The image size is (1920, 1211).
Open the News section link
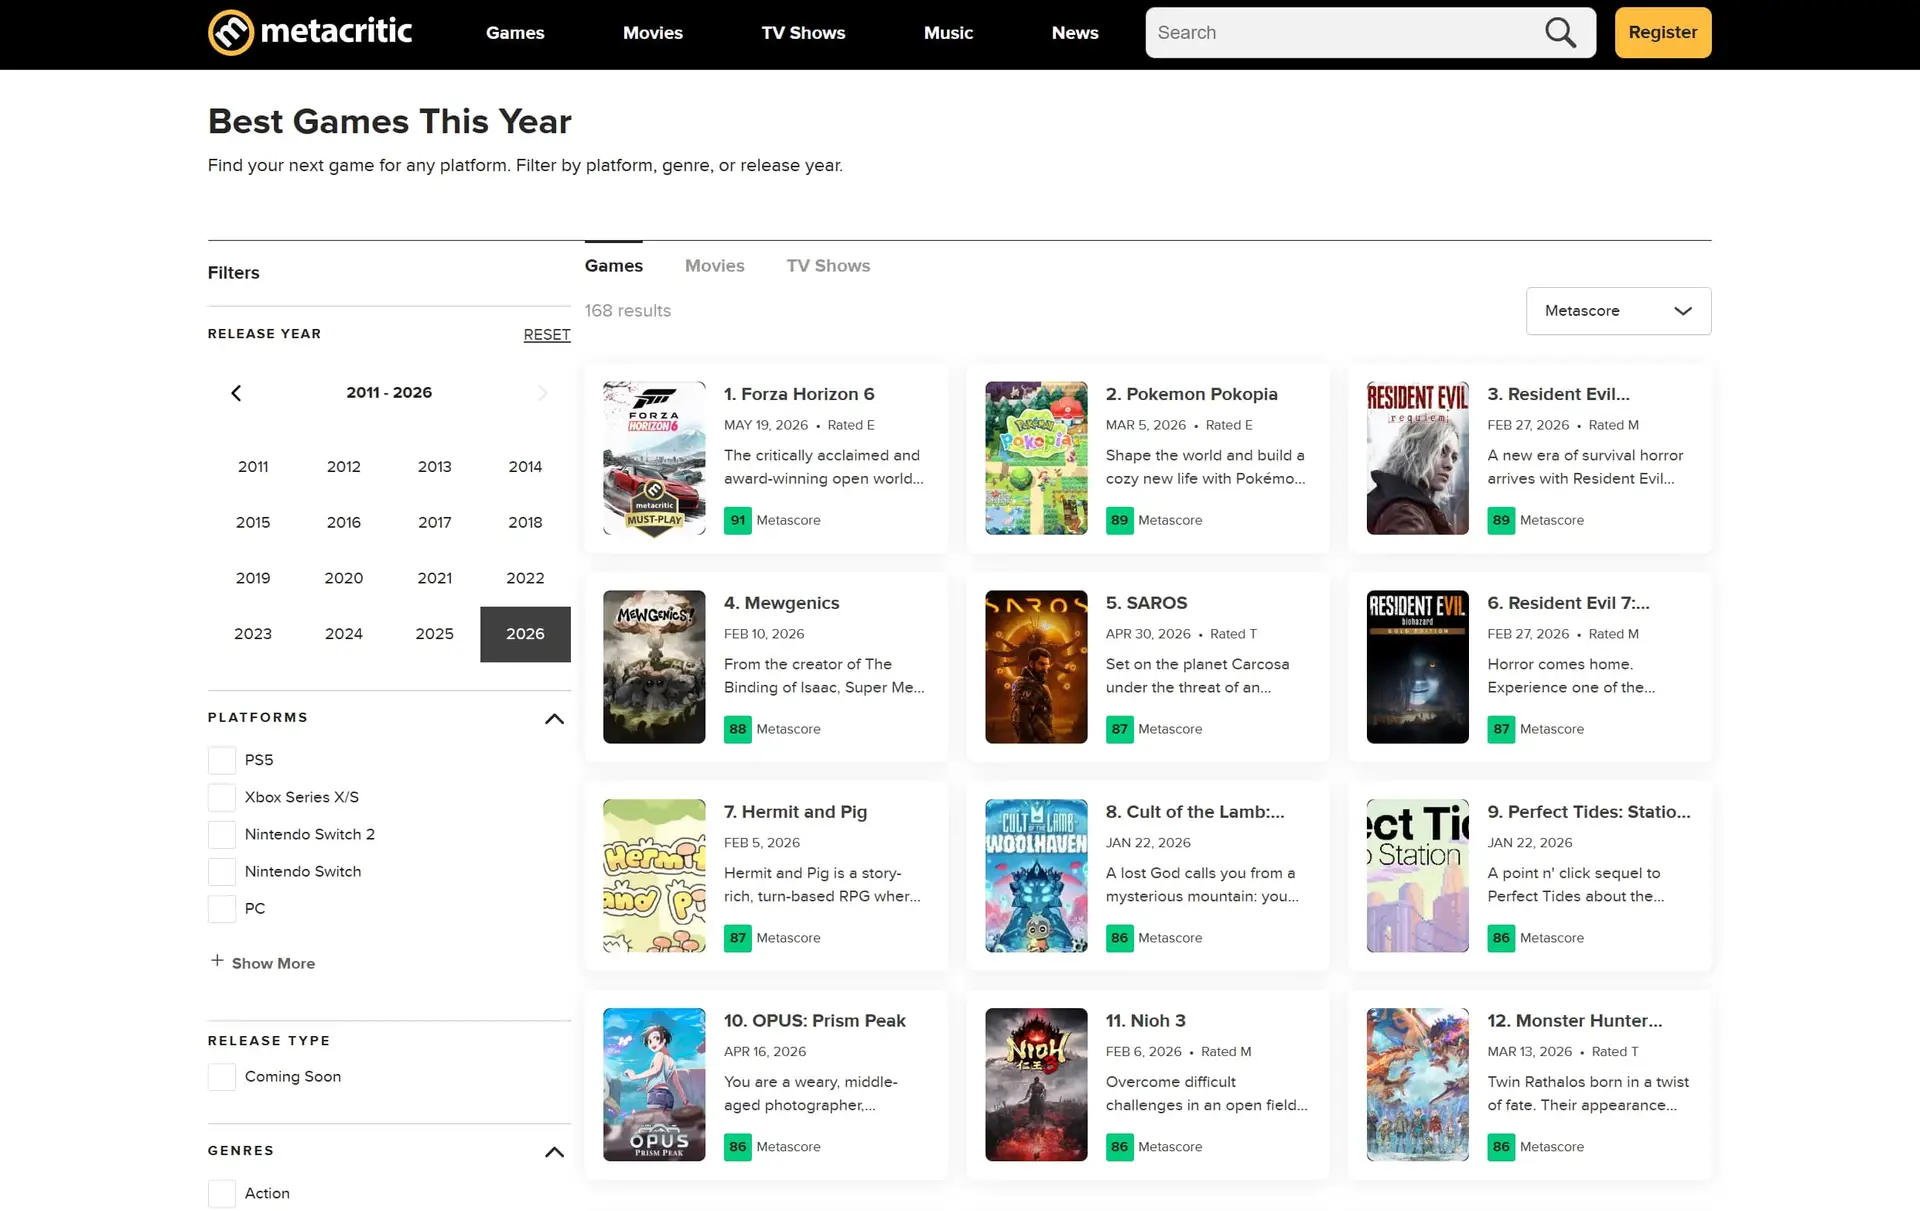pos(1075,33)
